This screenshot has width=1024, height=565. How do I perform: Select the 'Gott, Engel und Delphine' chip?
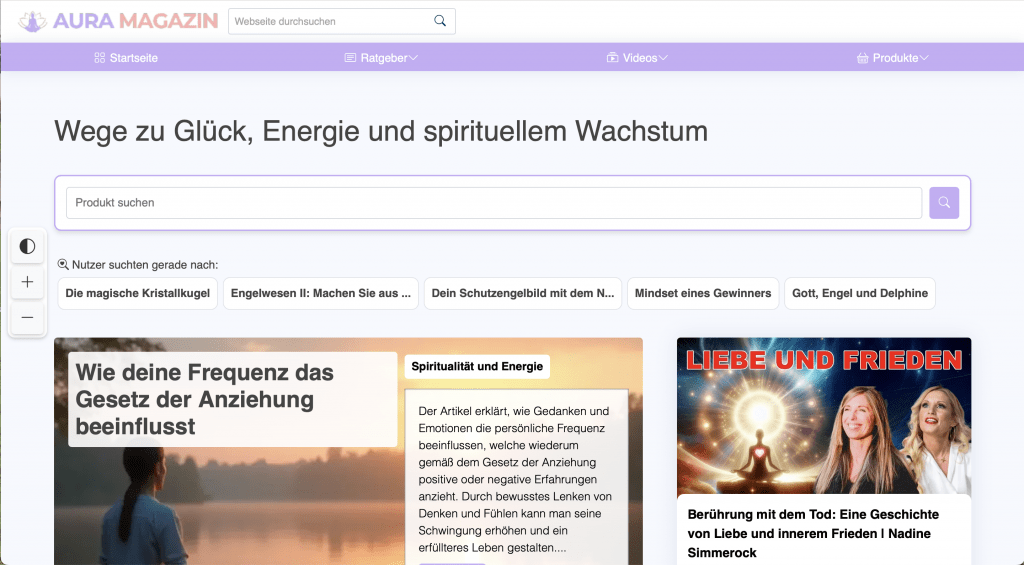(860, 294)
